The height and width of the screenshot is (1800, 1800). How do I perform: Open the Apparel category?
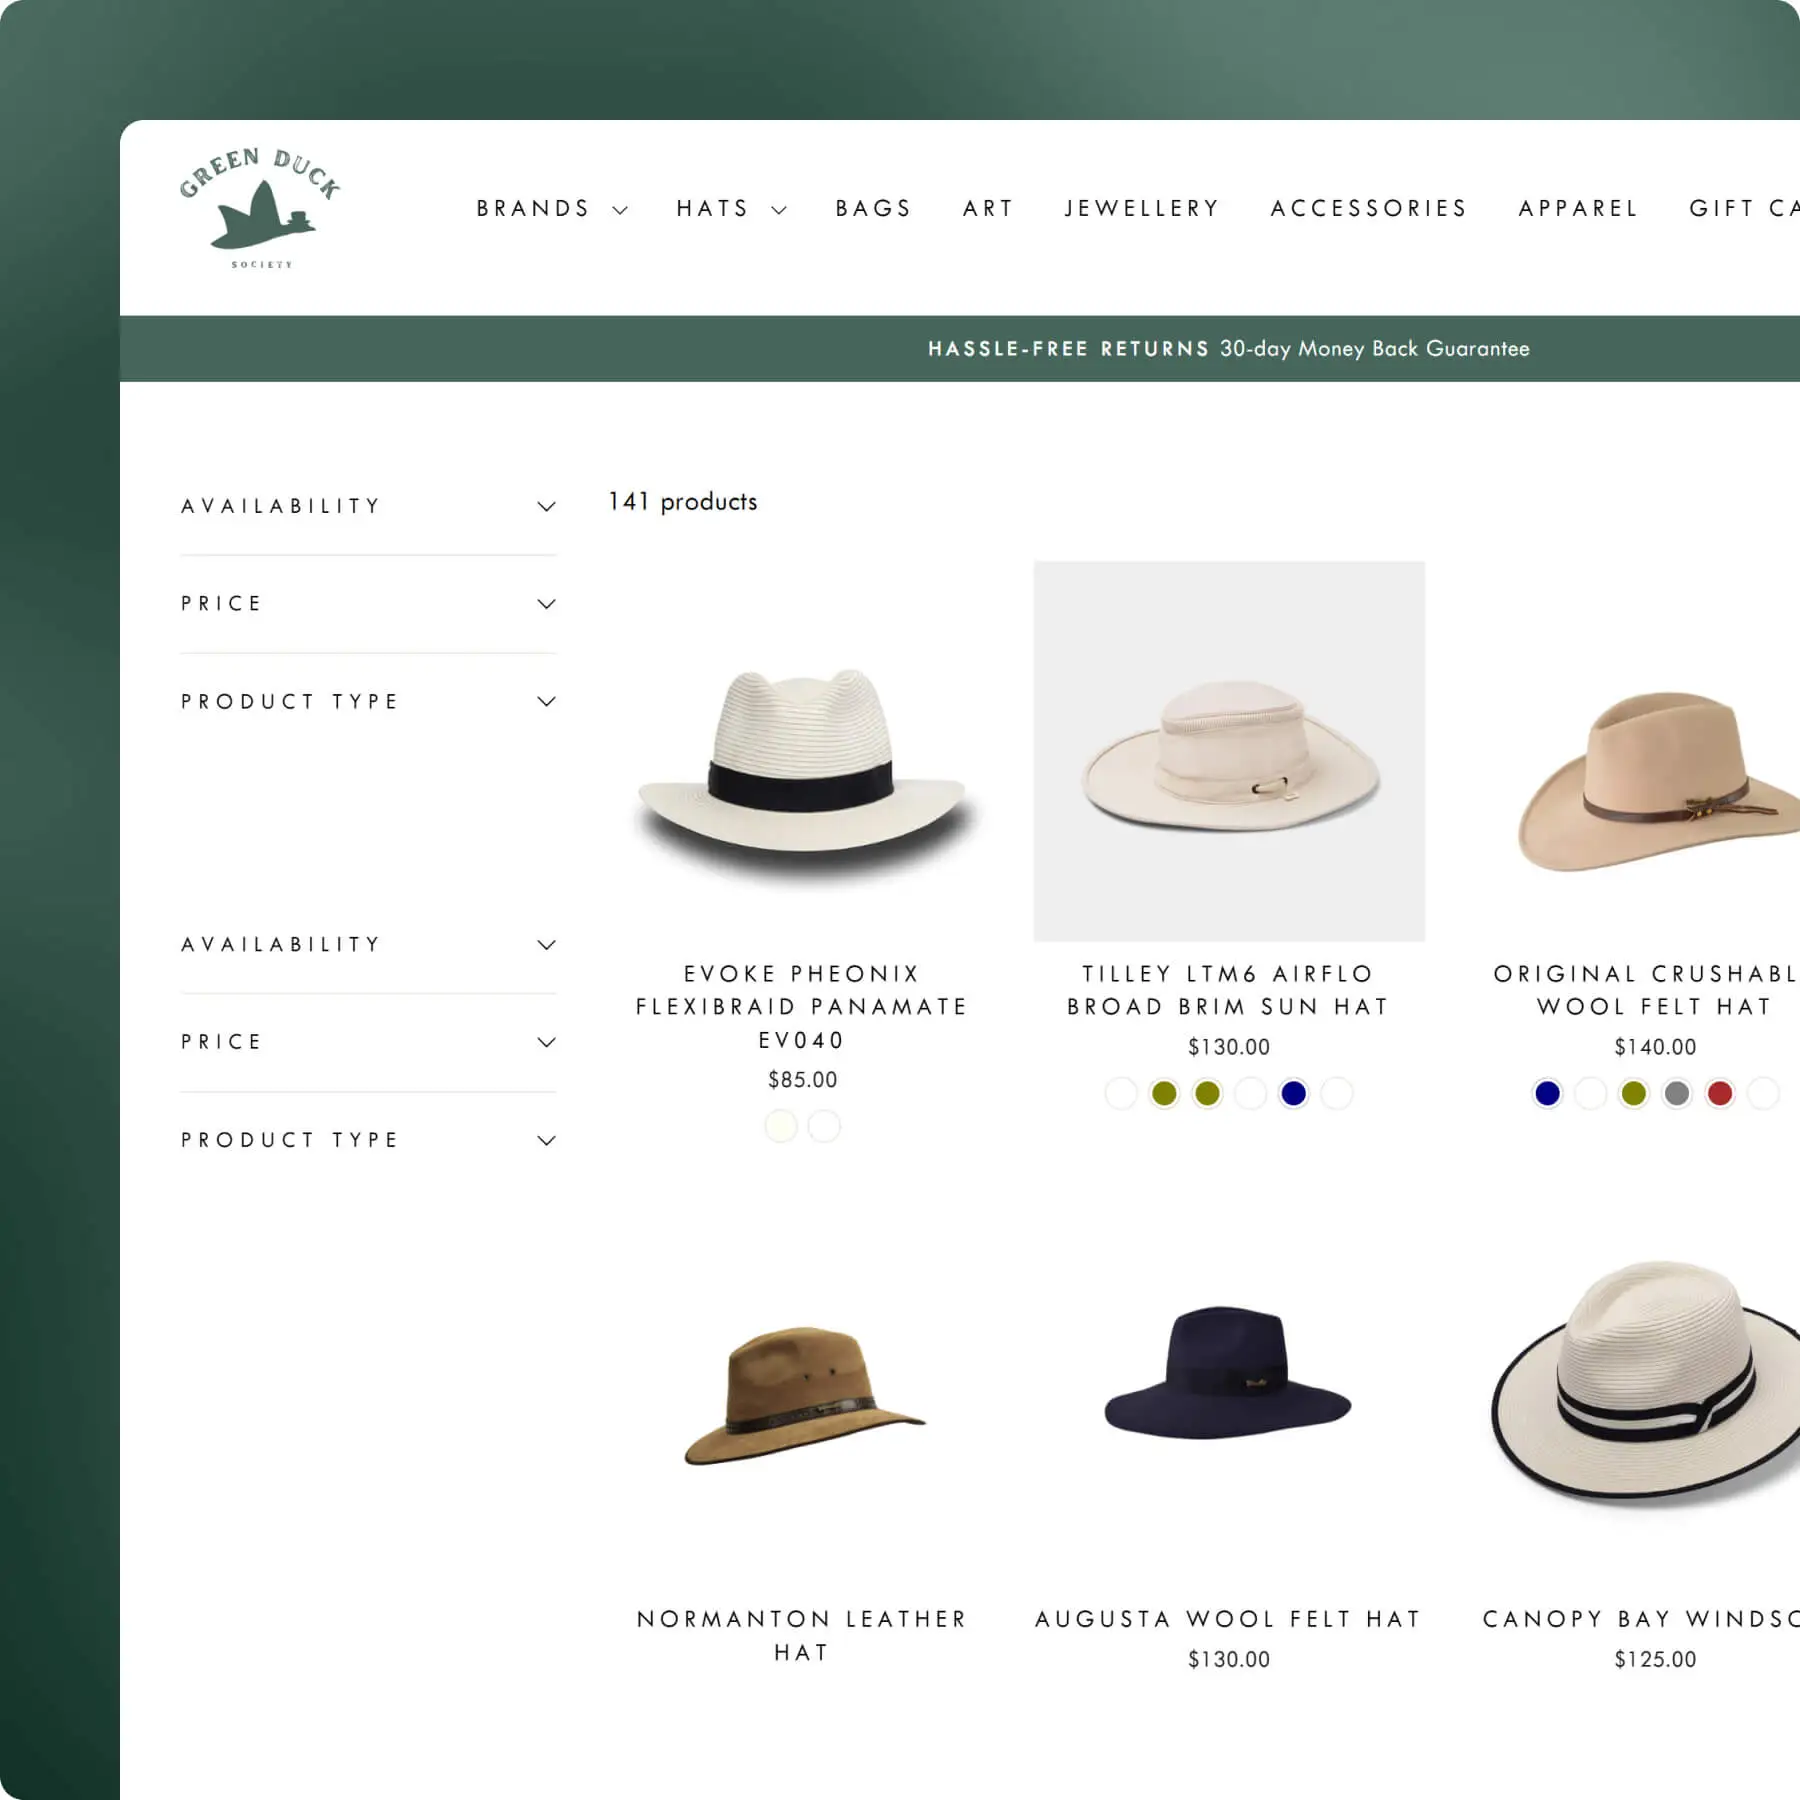coord(1578,209)
